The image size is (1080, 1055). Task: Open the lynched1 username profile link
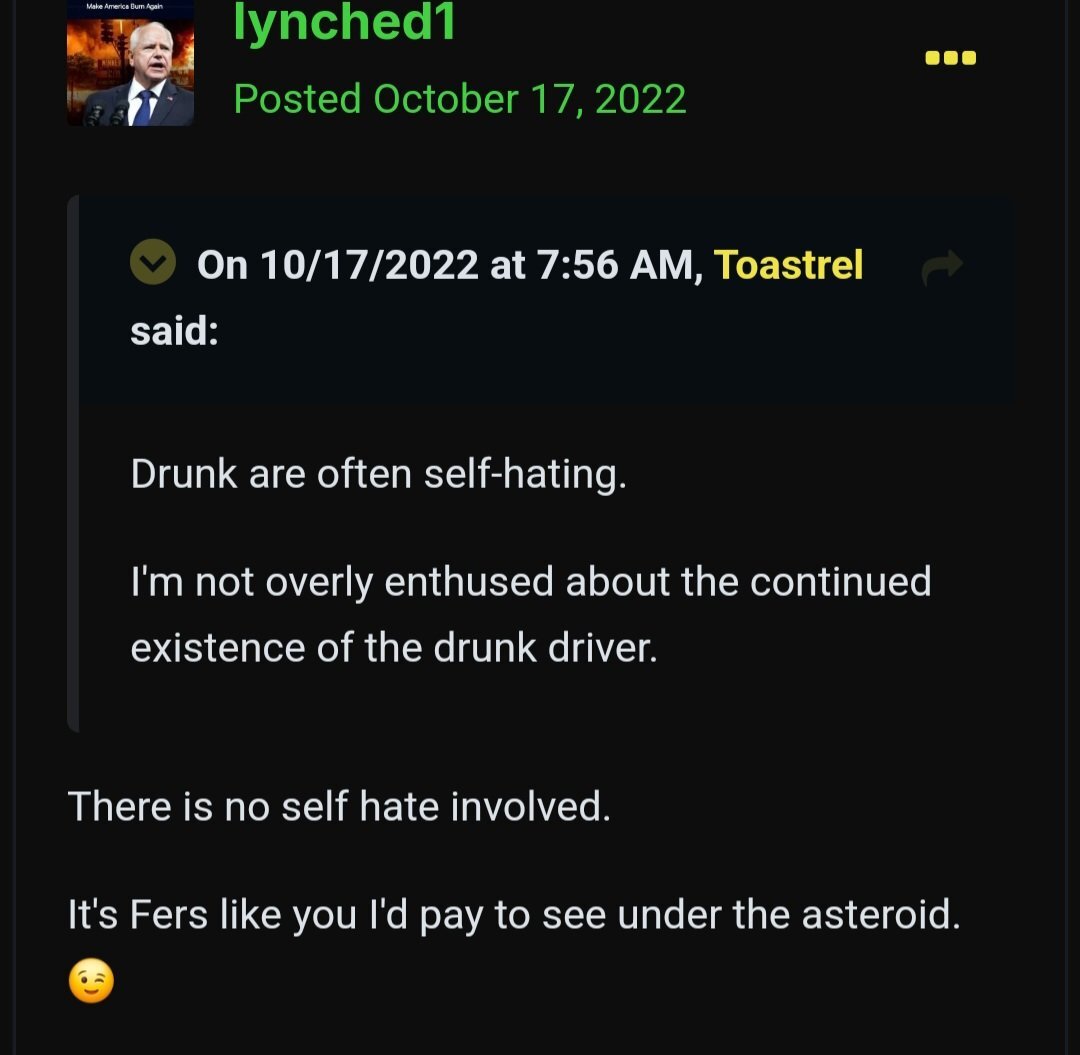point(344,22)
